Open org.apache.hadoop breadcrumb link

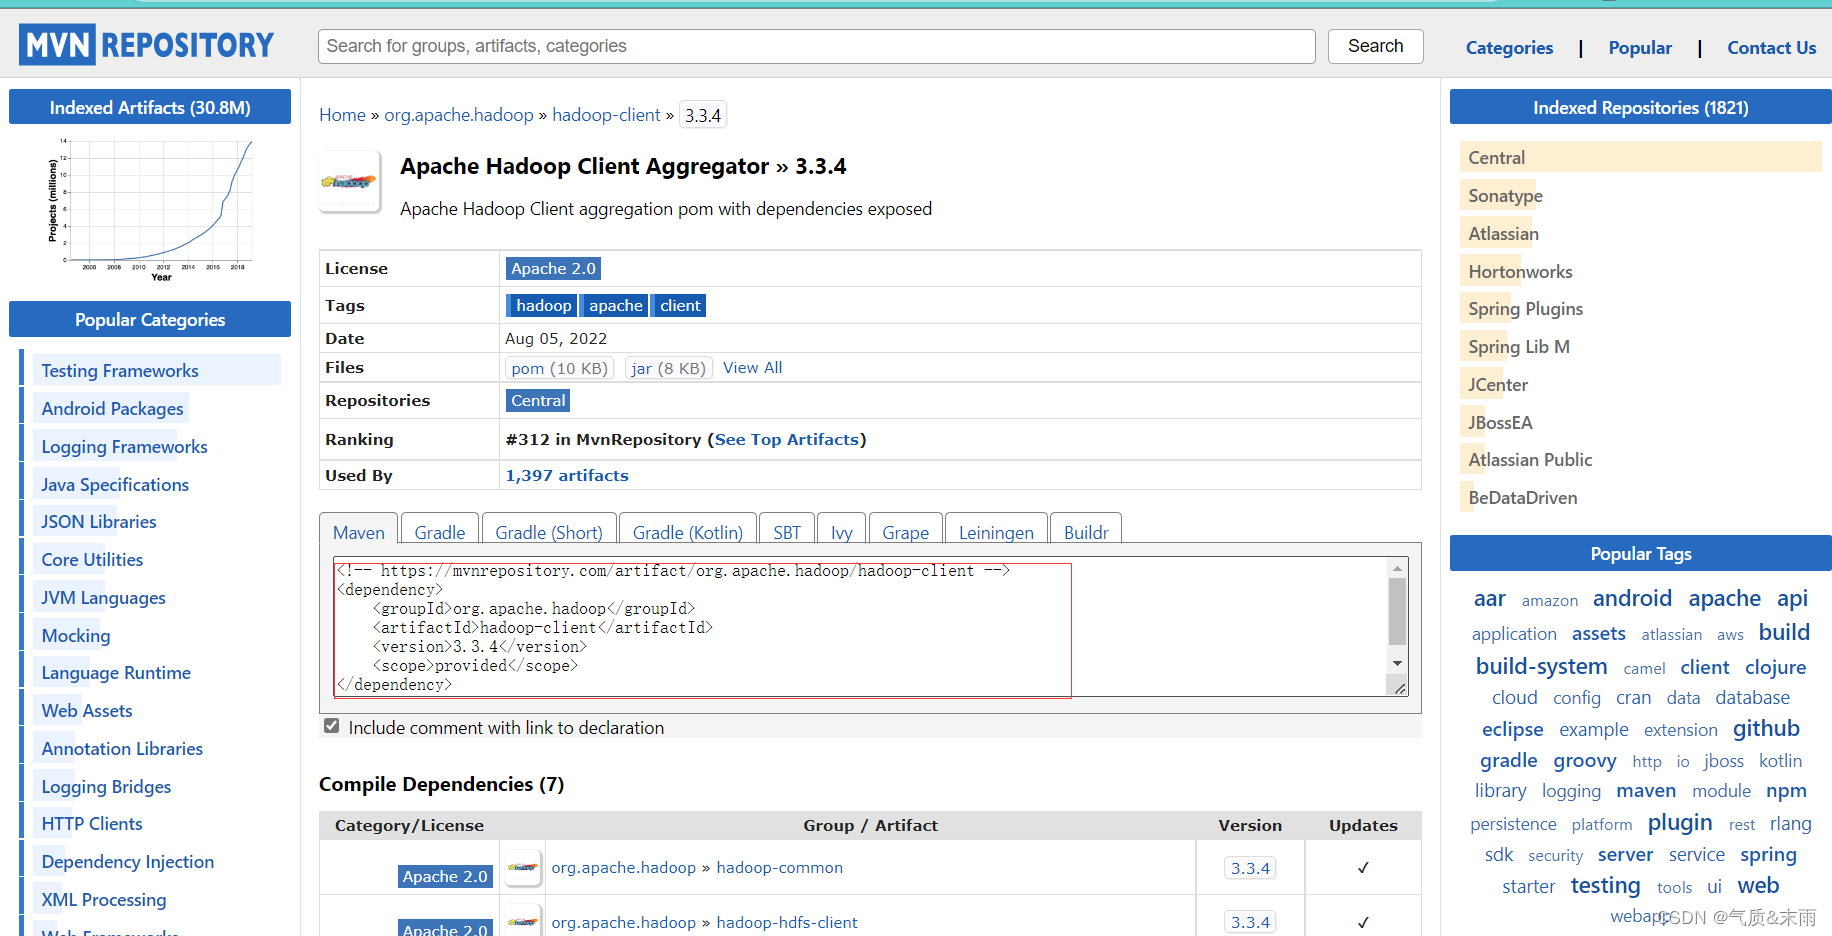pyautogui.click(x=459, y=115)
